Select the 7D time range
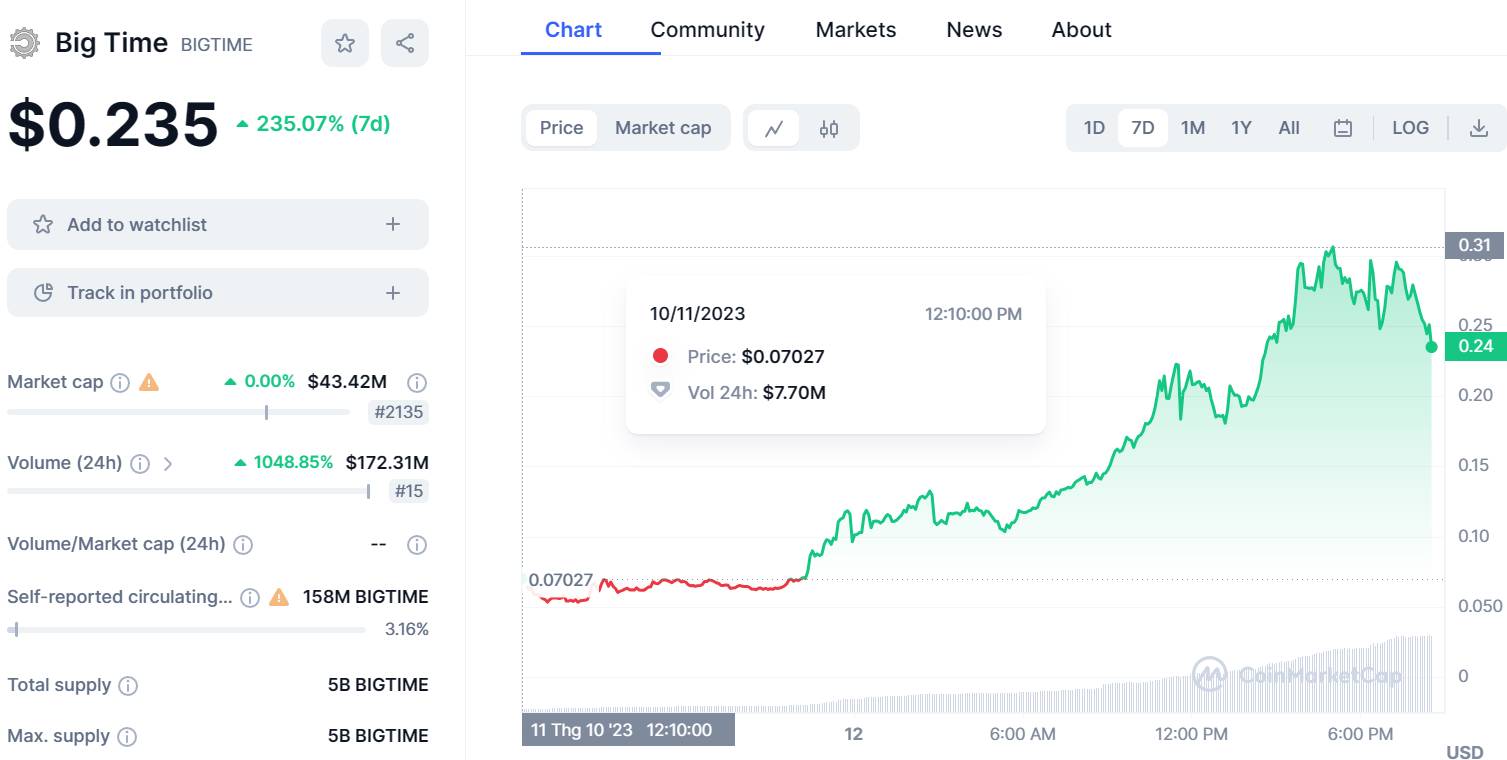Image resolution: width=1507 pixels, height=760 pixels. pyautogui.click(x=1142, y=128)
